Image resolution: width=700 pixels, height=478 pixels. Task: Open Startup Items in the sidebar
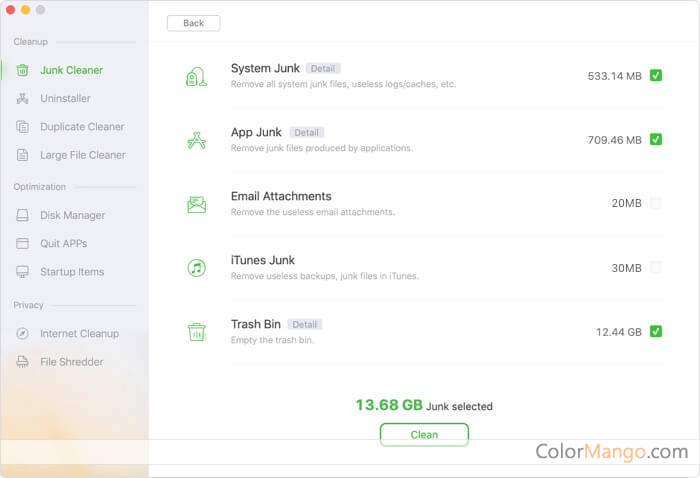pyautogui.click(x=71, y=272)
